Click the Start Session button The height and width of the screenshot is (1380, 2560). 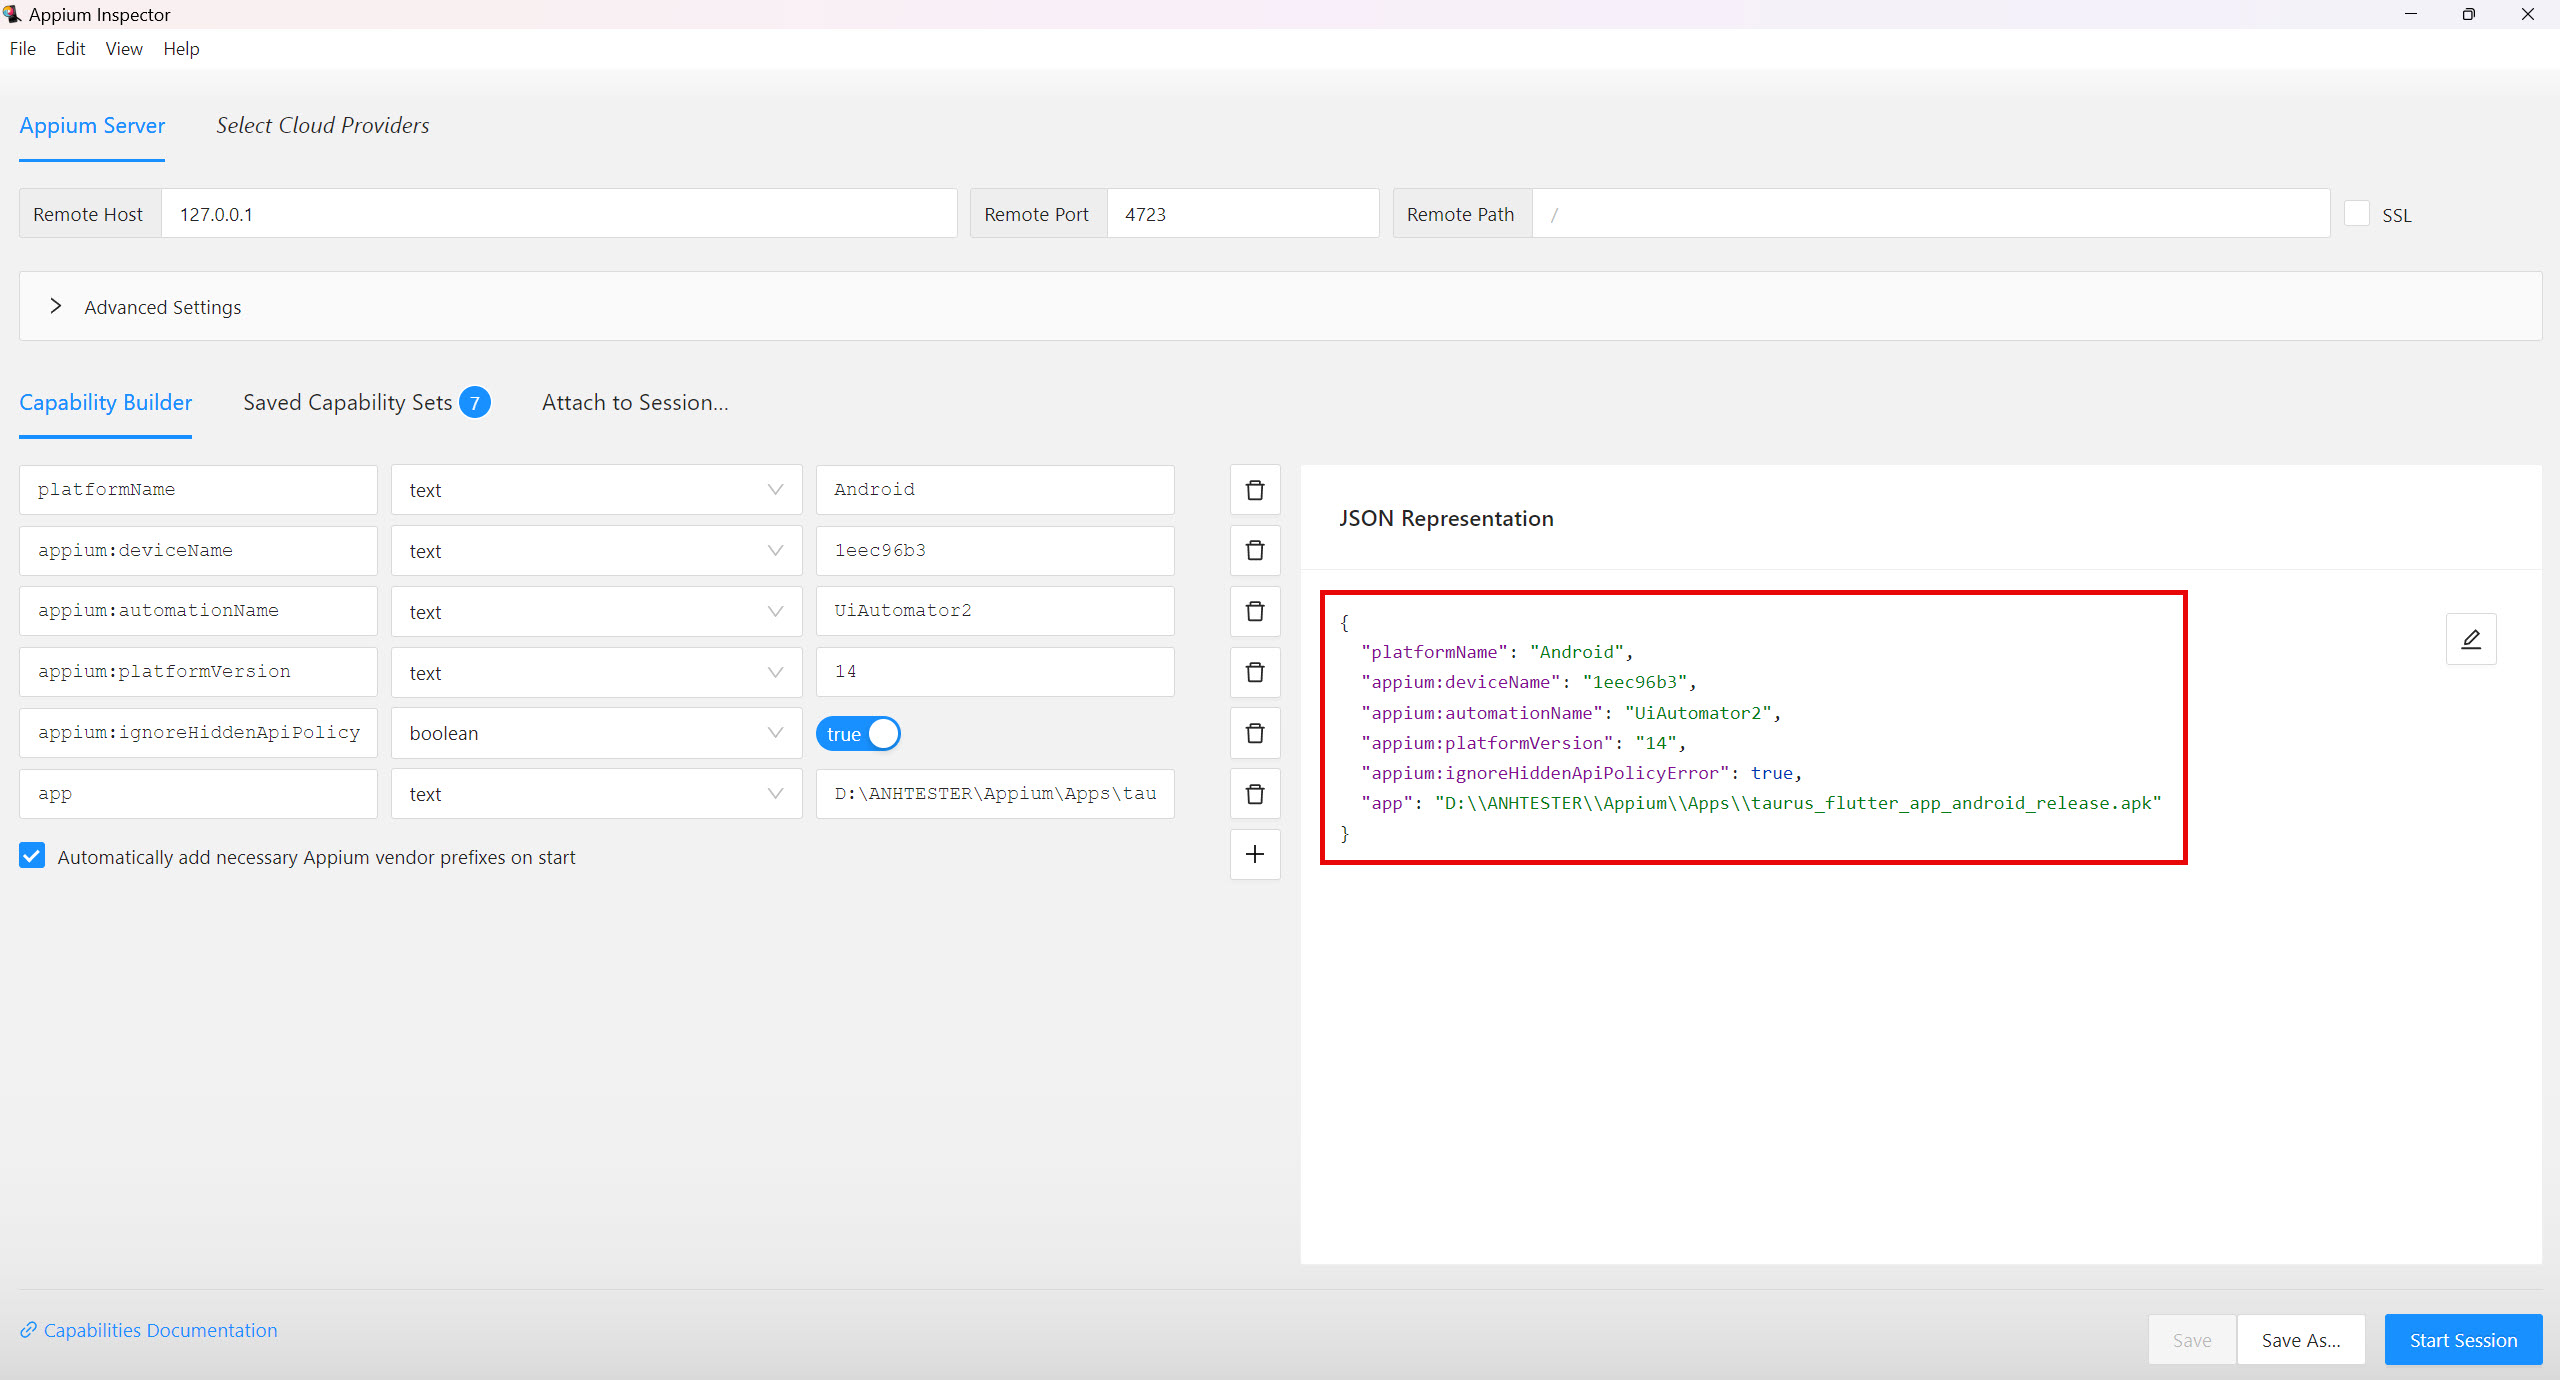(x=2463, y=1340)
